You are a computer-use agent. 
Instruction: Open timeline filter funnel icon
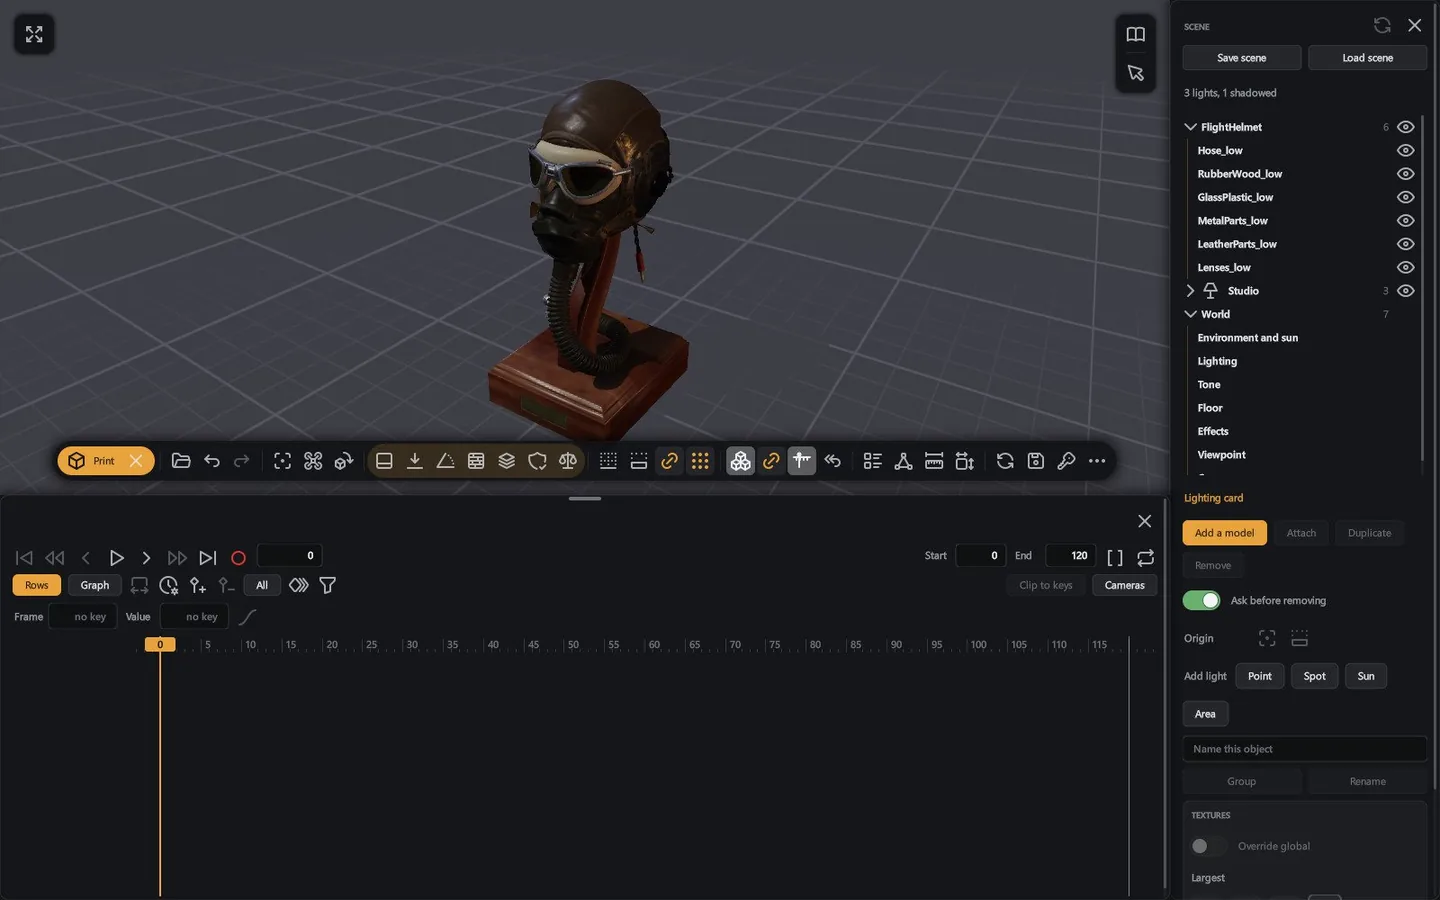(x=327, y=585)
